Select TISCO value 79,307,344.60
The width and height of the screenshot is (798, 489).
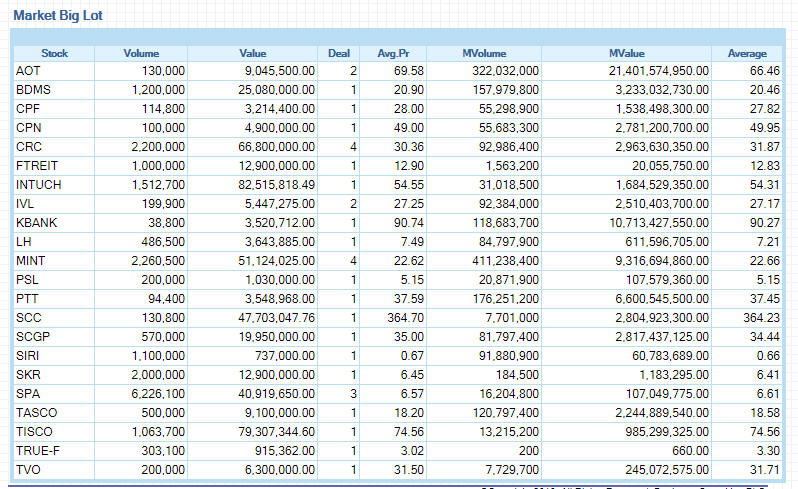point(277,432)
